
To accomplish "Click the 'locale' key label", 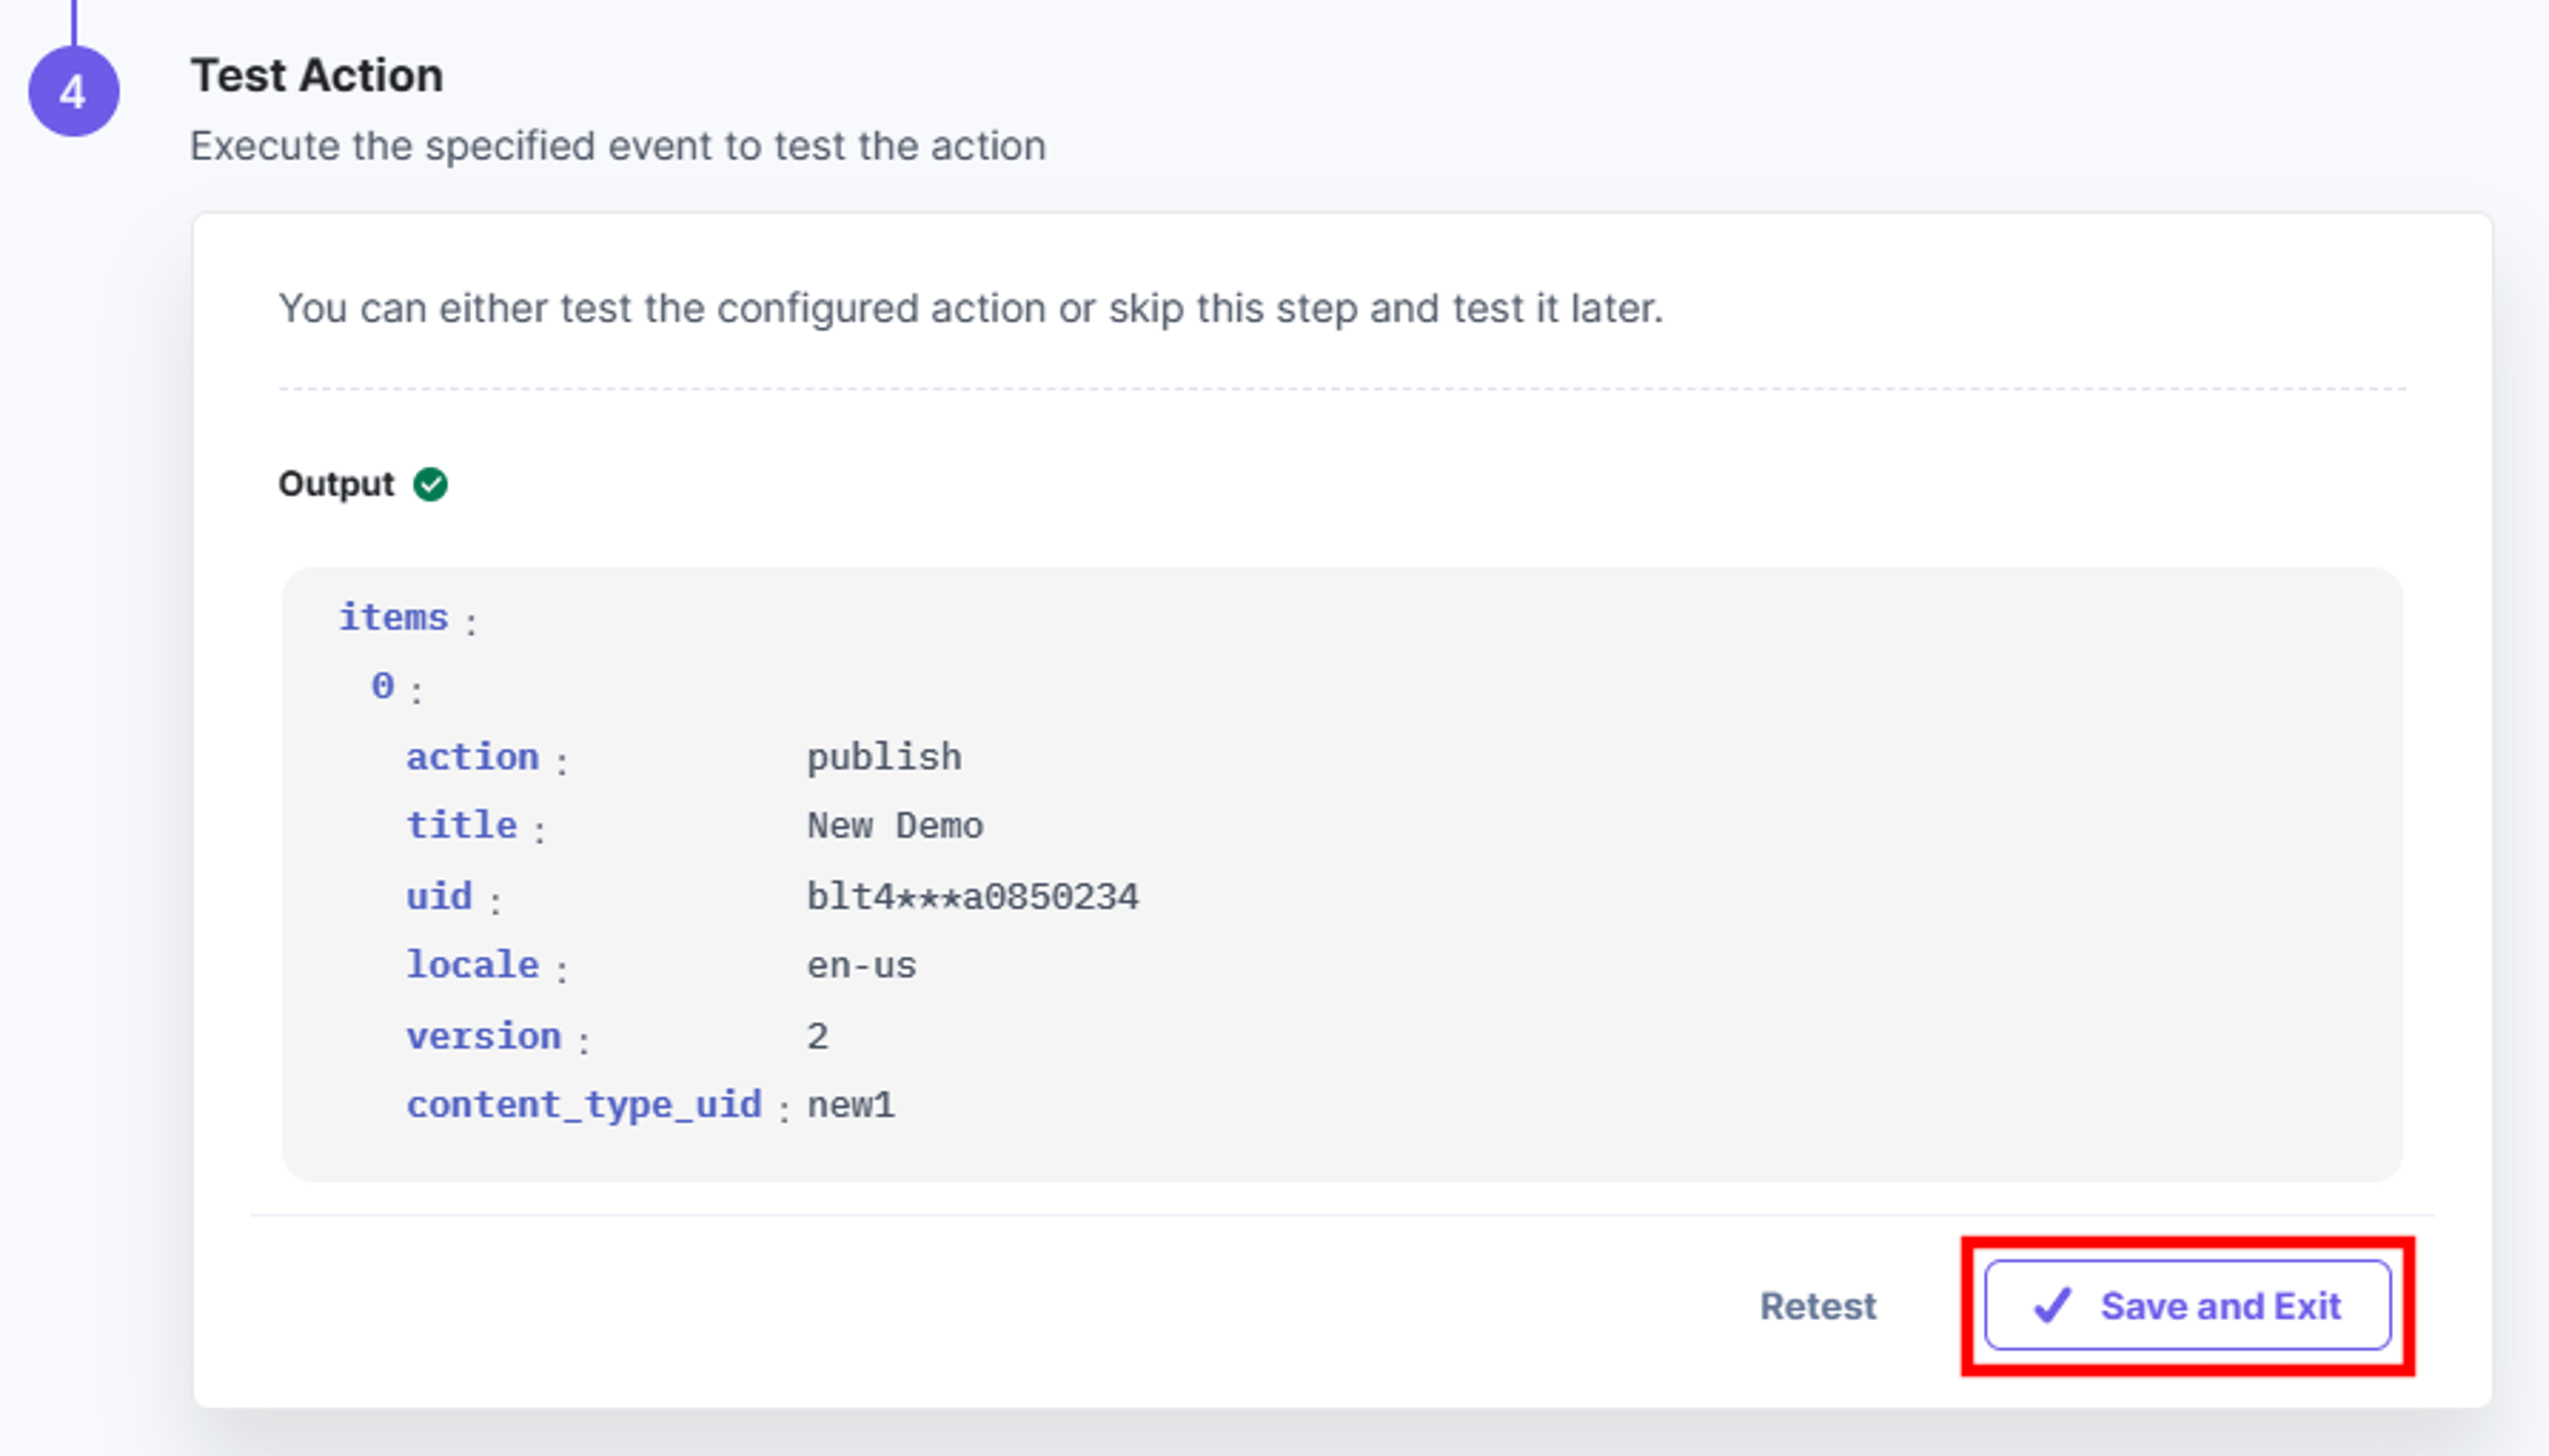I will point(472,965).
